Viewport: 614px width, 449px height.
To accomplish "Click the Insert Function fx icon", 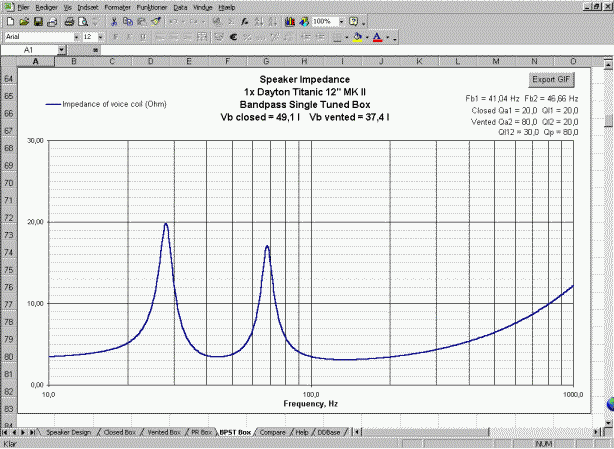I will [x=245, y=22].
